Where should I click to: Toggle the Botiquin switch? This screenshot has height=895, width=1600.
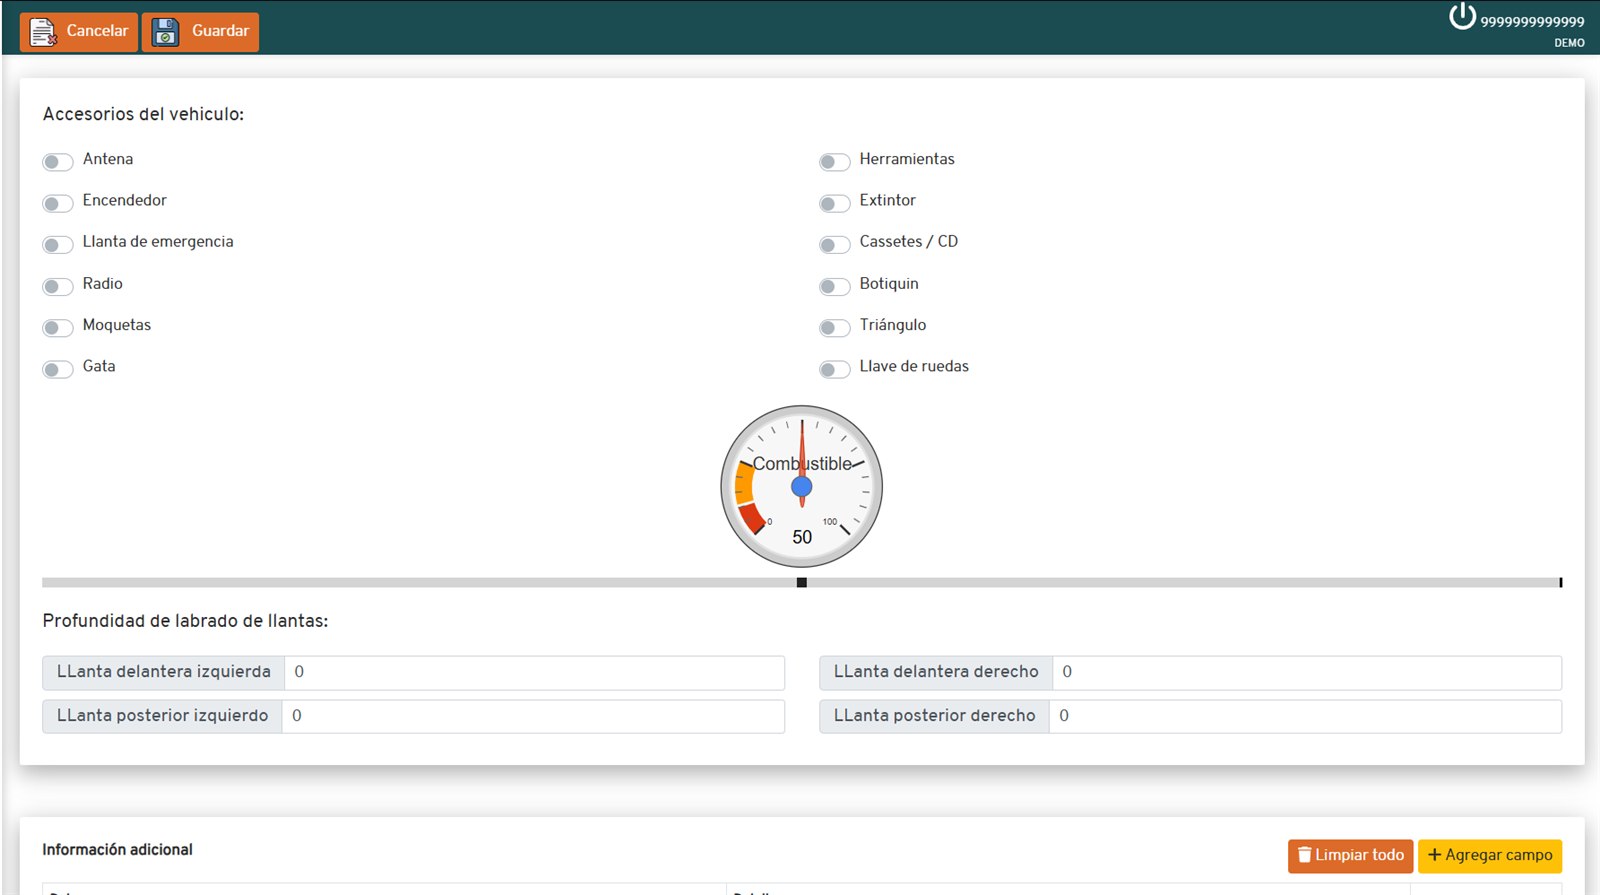[834, 287]
